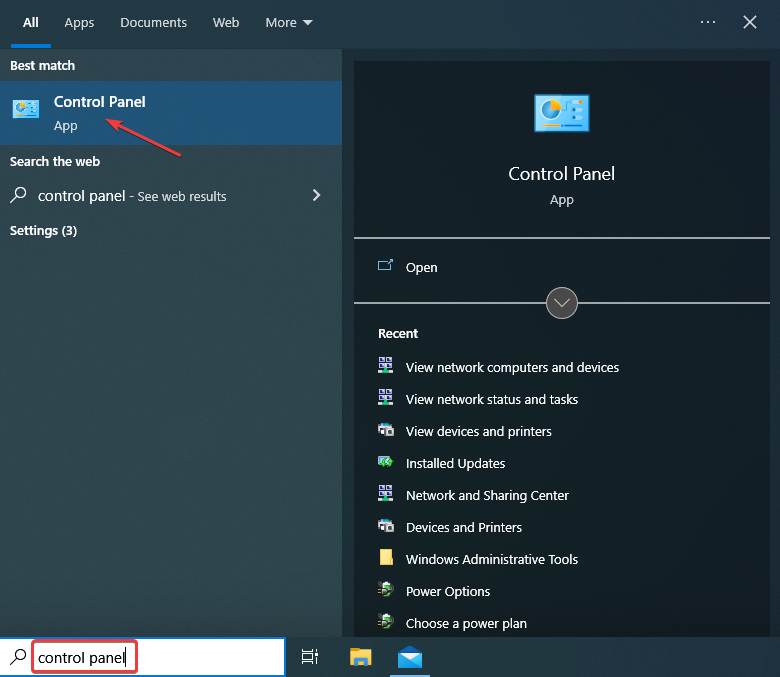Open the Control Panel best match result
Screen dimensions: 780x677
[171, 113]
